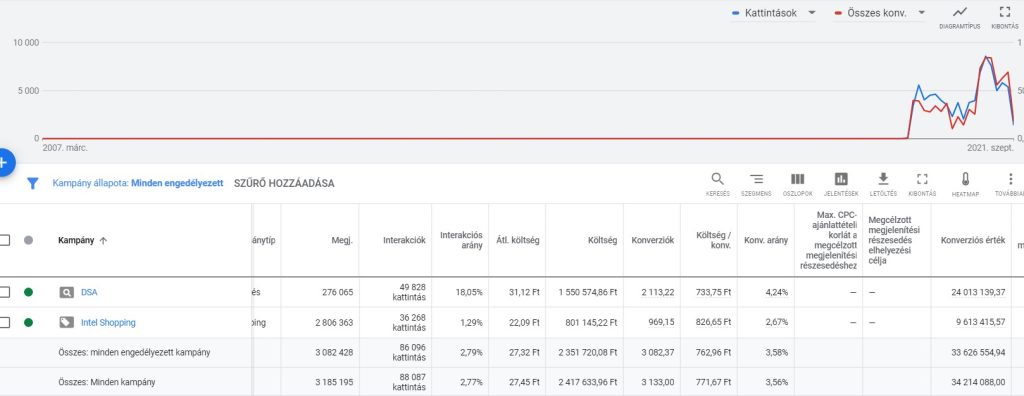
Task: Click SZŰRŐ HOZZÁADÁSA add filter
Action: 284,184
